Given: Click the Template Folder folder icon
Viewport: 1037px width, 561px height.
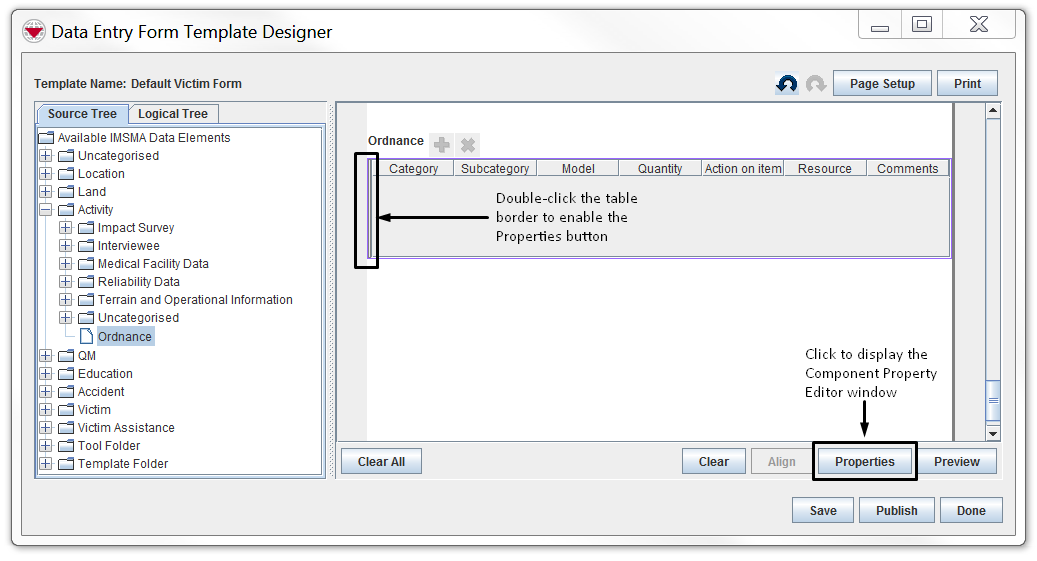Looking at the screenshot, I should click(66, 464).
